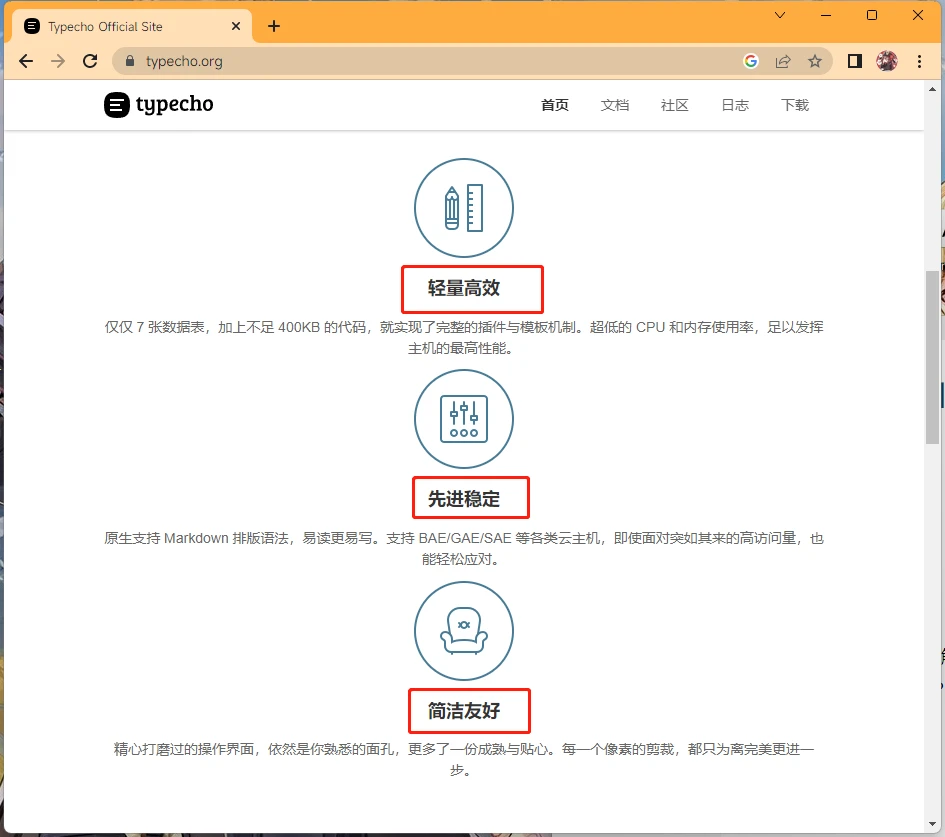This screenshot has width=945, height=837.
Task: Toggle the browser side panel
Action: pos(854,61)
